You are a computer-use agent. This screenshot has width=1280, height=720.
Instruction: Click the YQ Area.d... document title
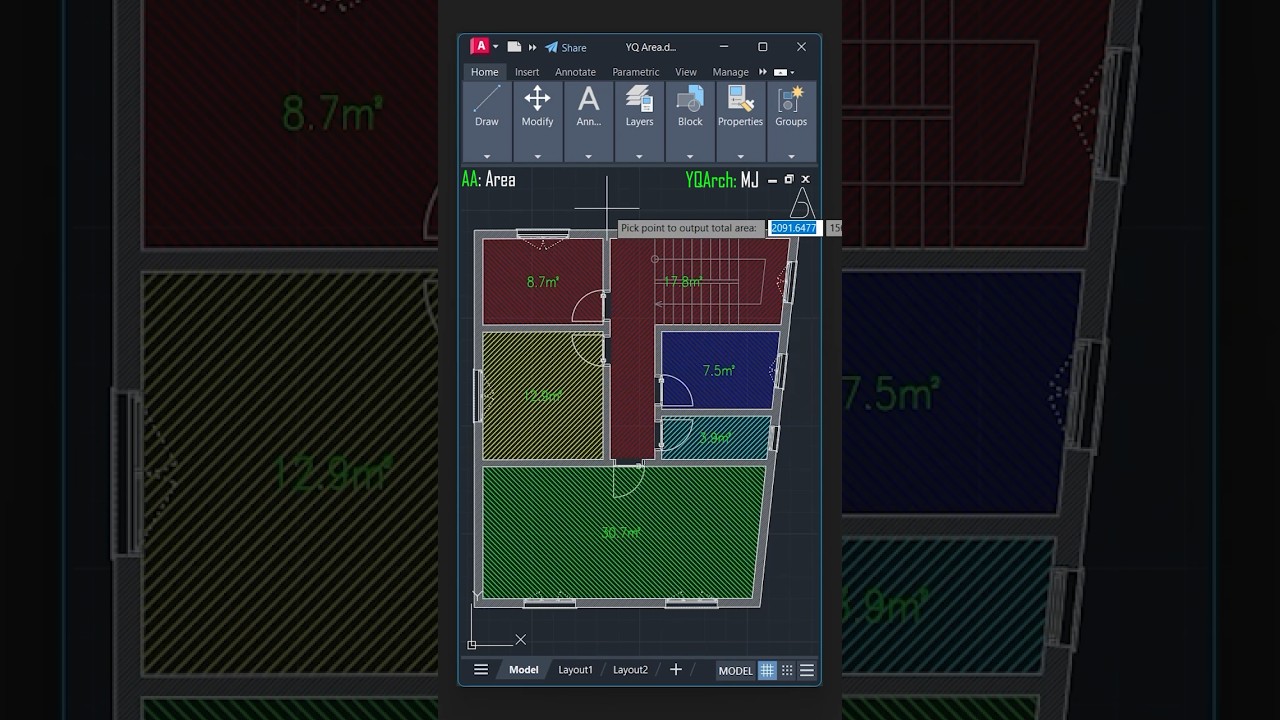click(651, 47)
